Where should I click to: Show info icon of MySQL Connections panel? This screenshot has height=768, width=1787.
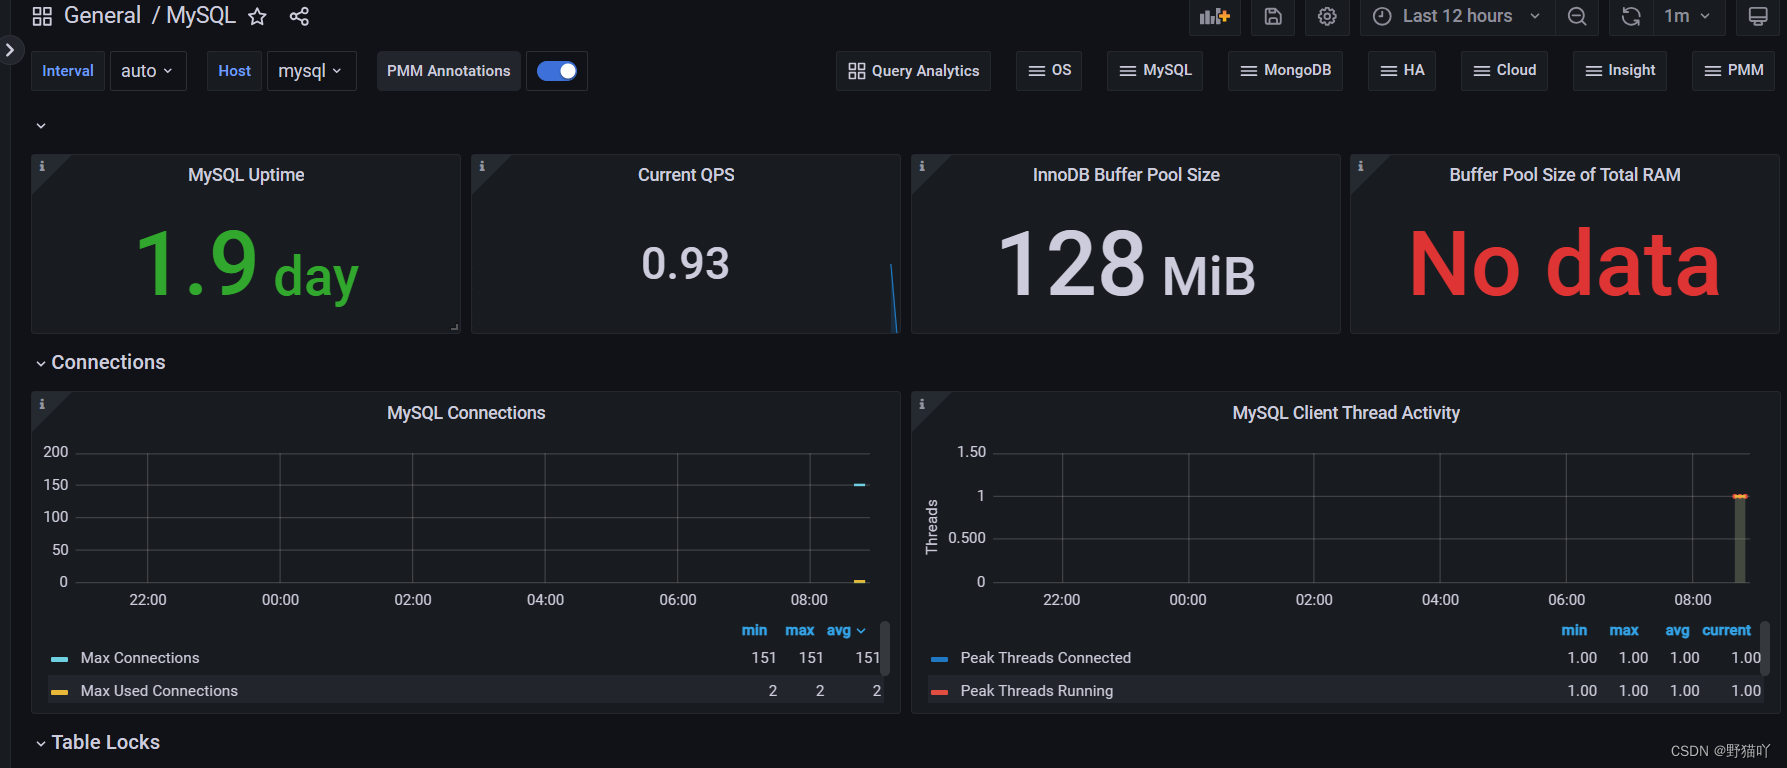click(x=42, y=404)
